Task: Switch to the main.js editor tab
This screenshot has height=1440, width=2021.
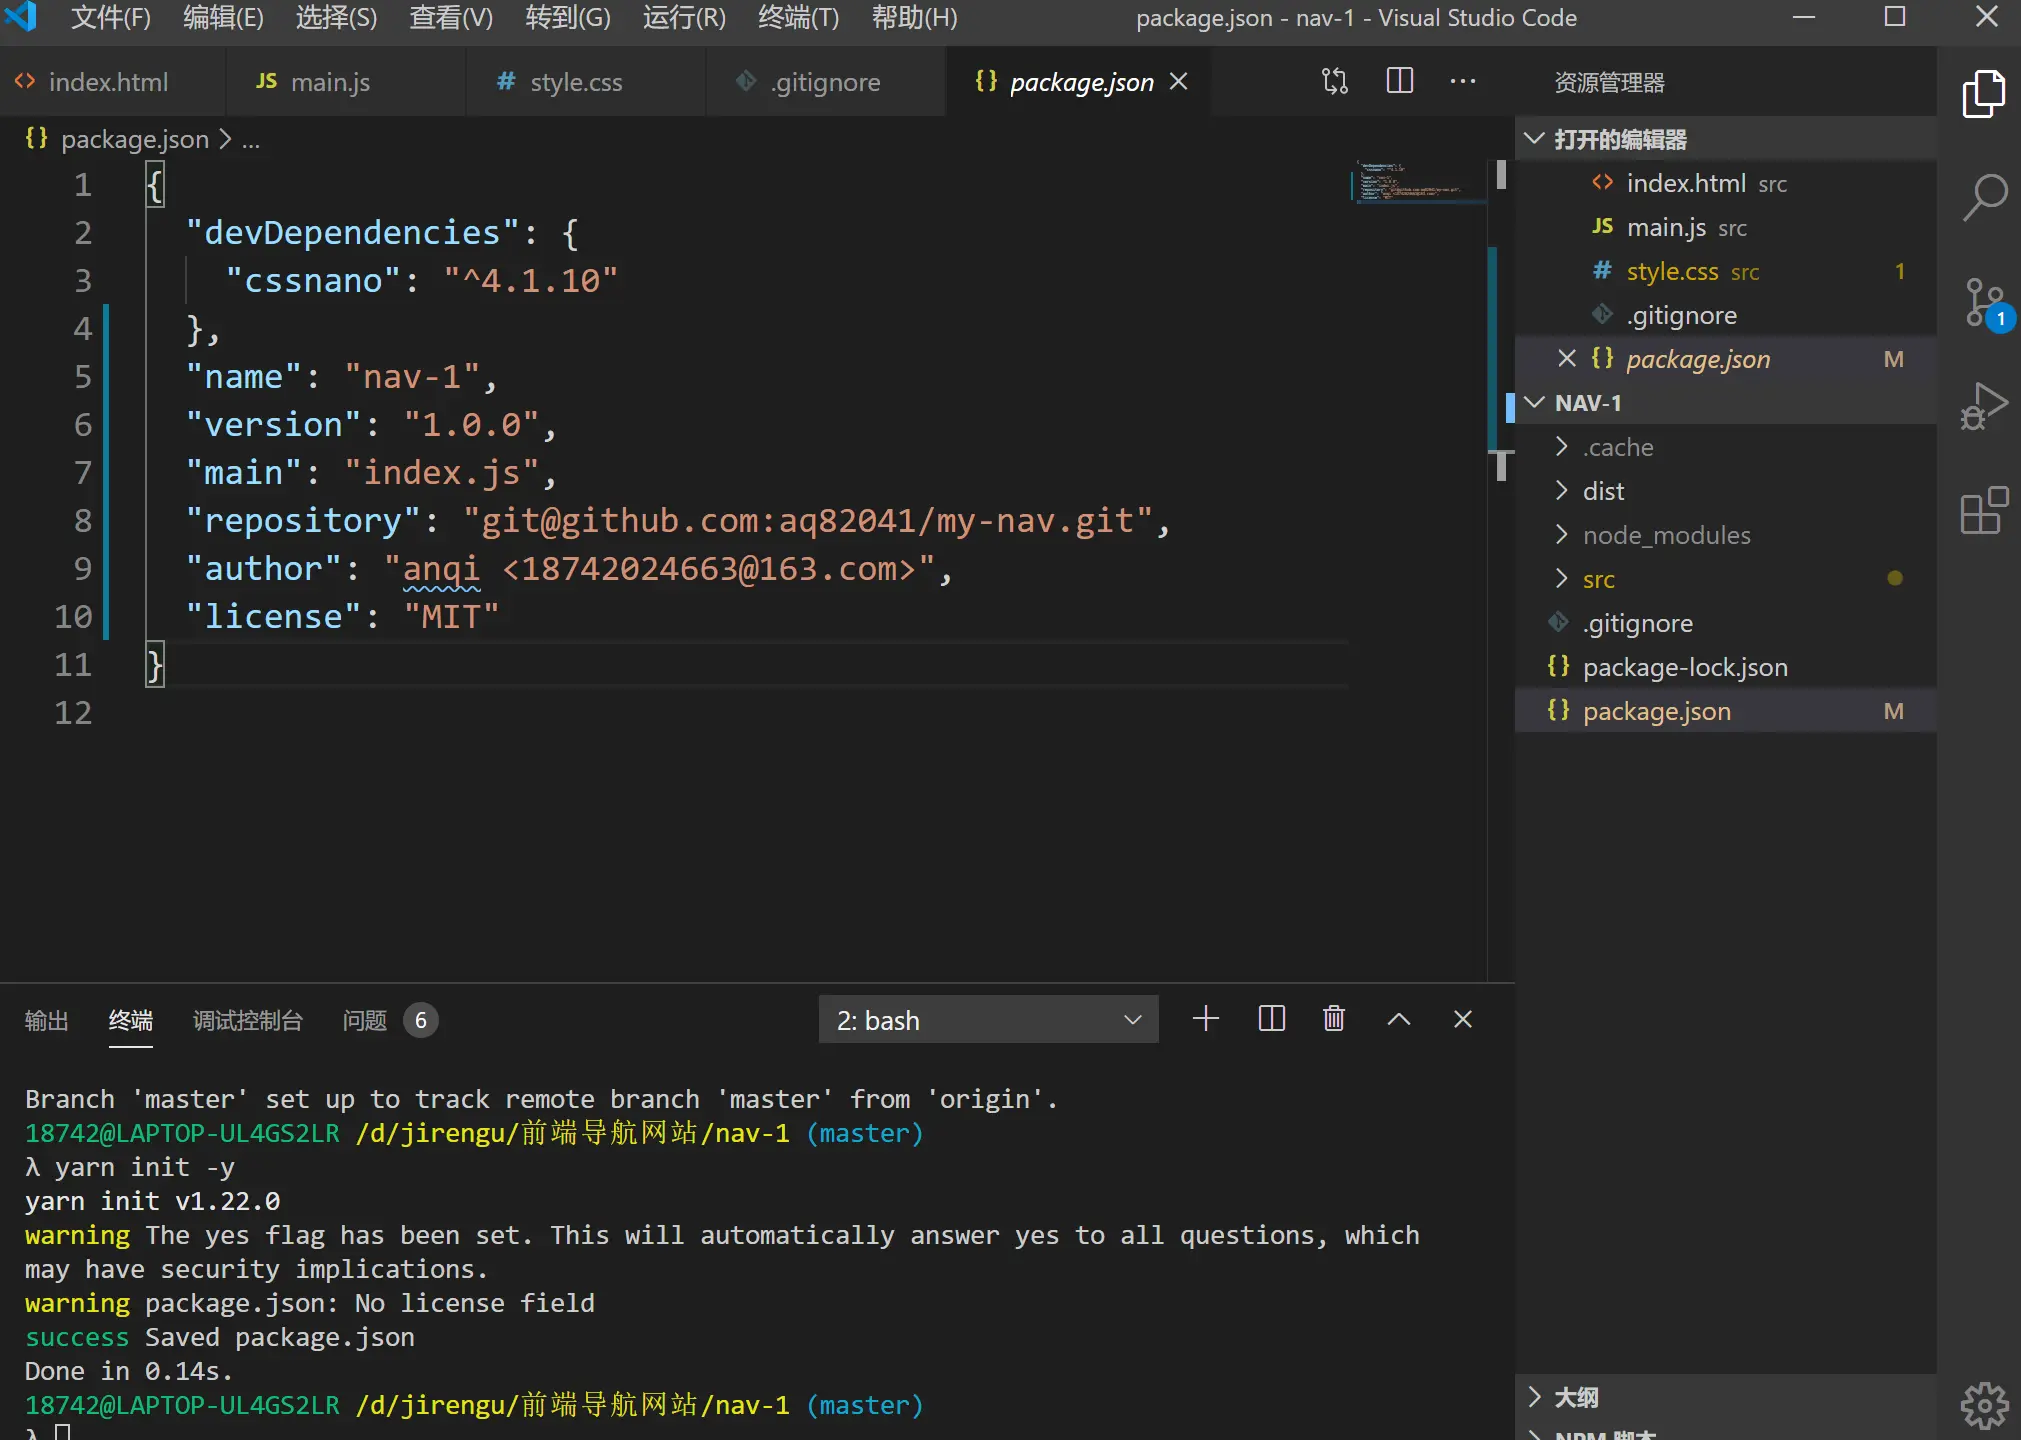Action: tap(329, 82)
